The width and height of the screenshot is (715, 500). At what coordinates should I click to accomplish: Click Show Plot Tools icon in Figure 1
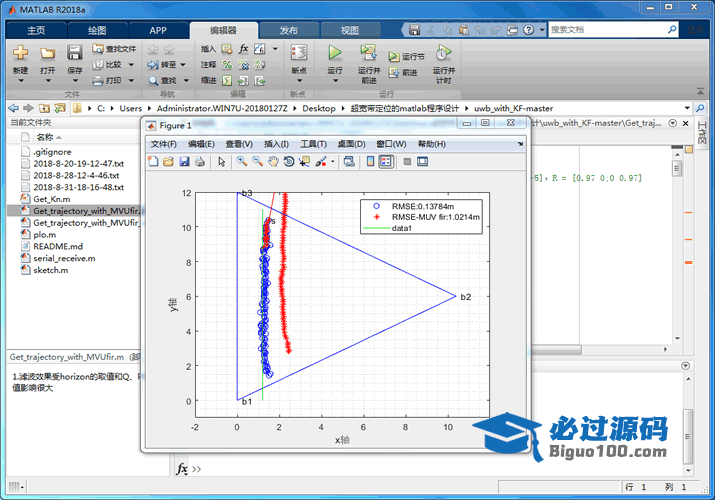pos(422,161)
